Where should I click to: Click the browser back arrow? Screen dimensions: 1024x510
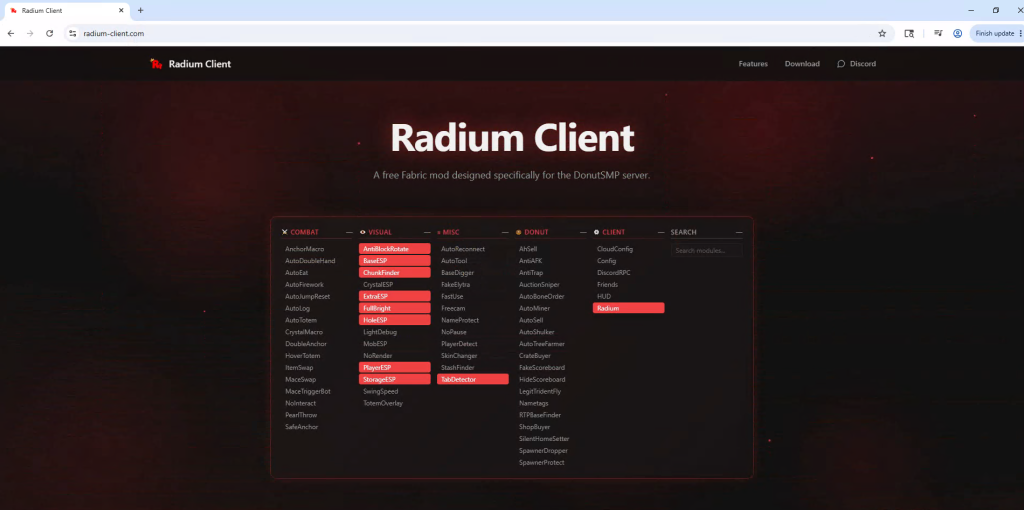[x=11, y=33]
